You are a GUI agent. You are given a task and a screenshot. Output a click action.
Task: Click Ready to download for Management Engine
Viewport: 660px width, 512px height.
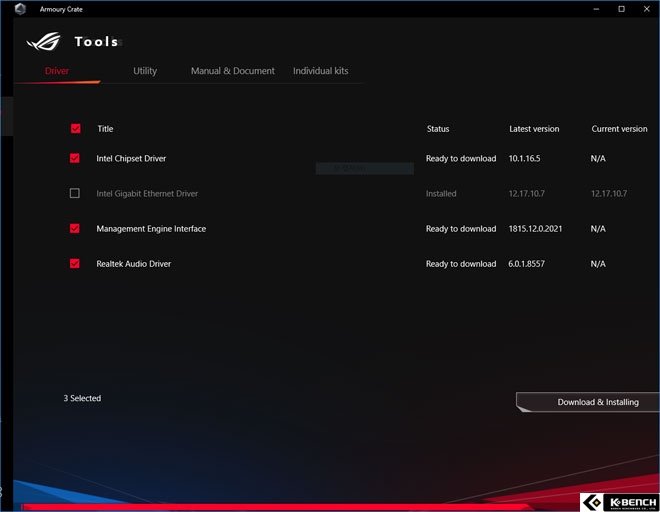(x=461, y=229)
